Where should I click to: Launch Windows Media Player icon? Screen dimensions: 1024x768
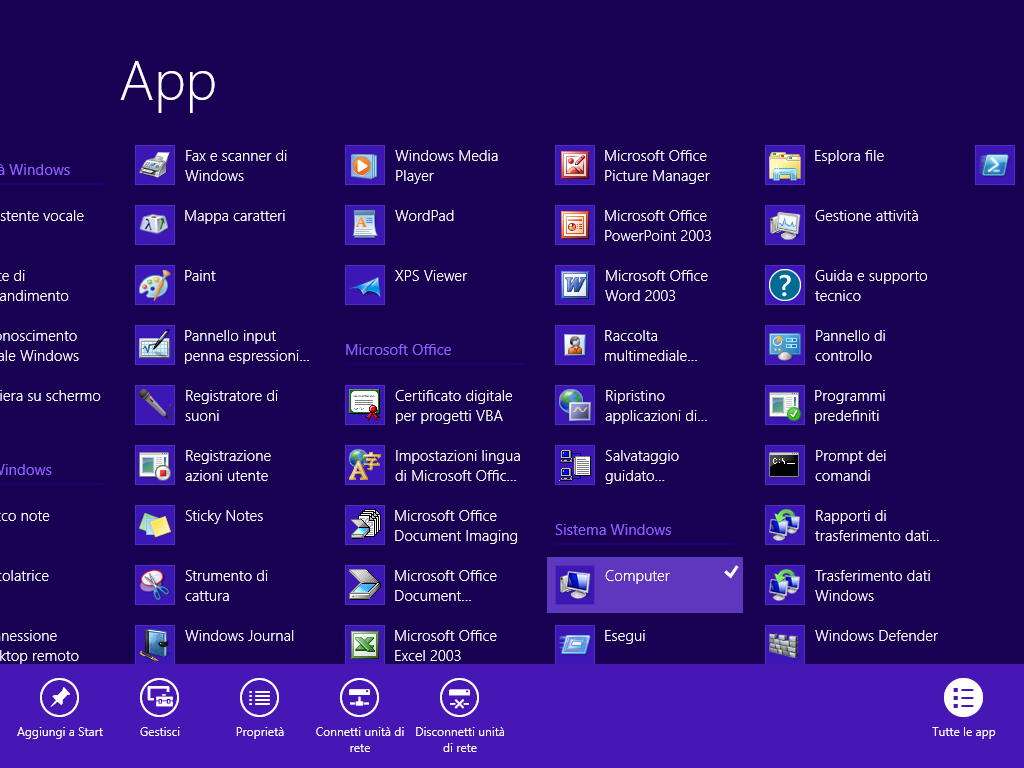tap(365, 165)
